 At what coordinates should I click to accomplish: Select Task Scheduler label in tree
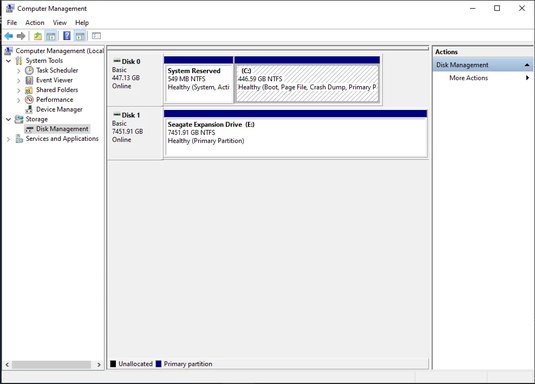(x=57, y=70)
